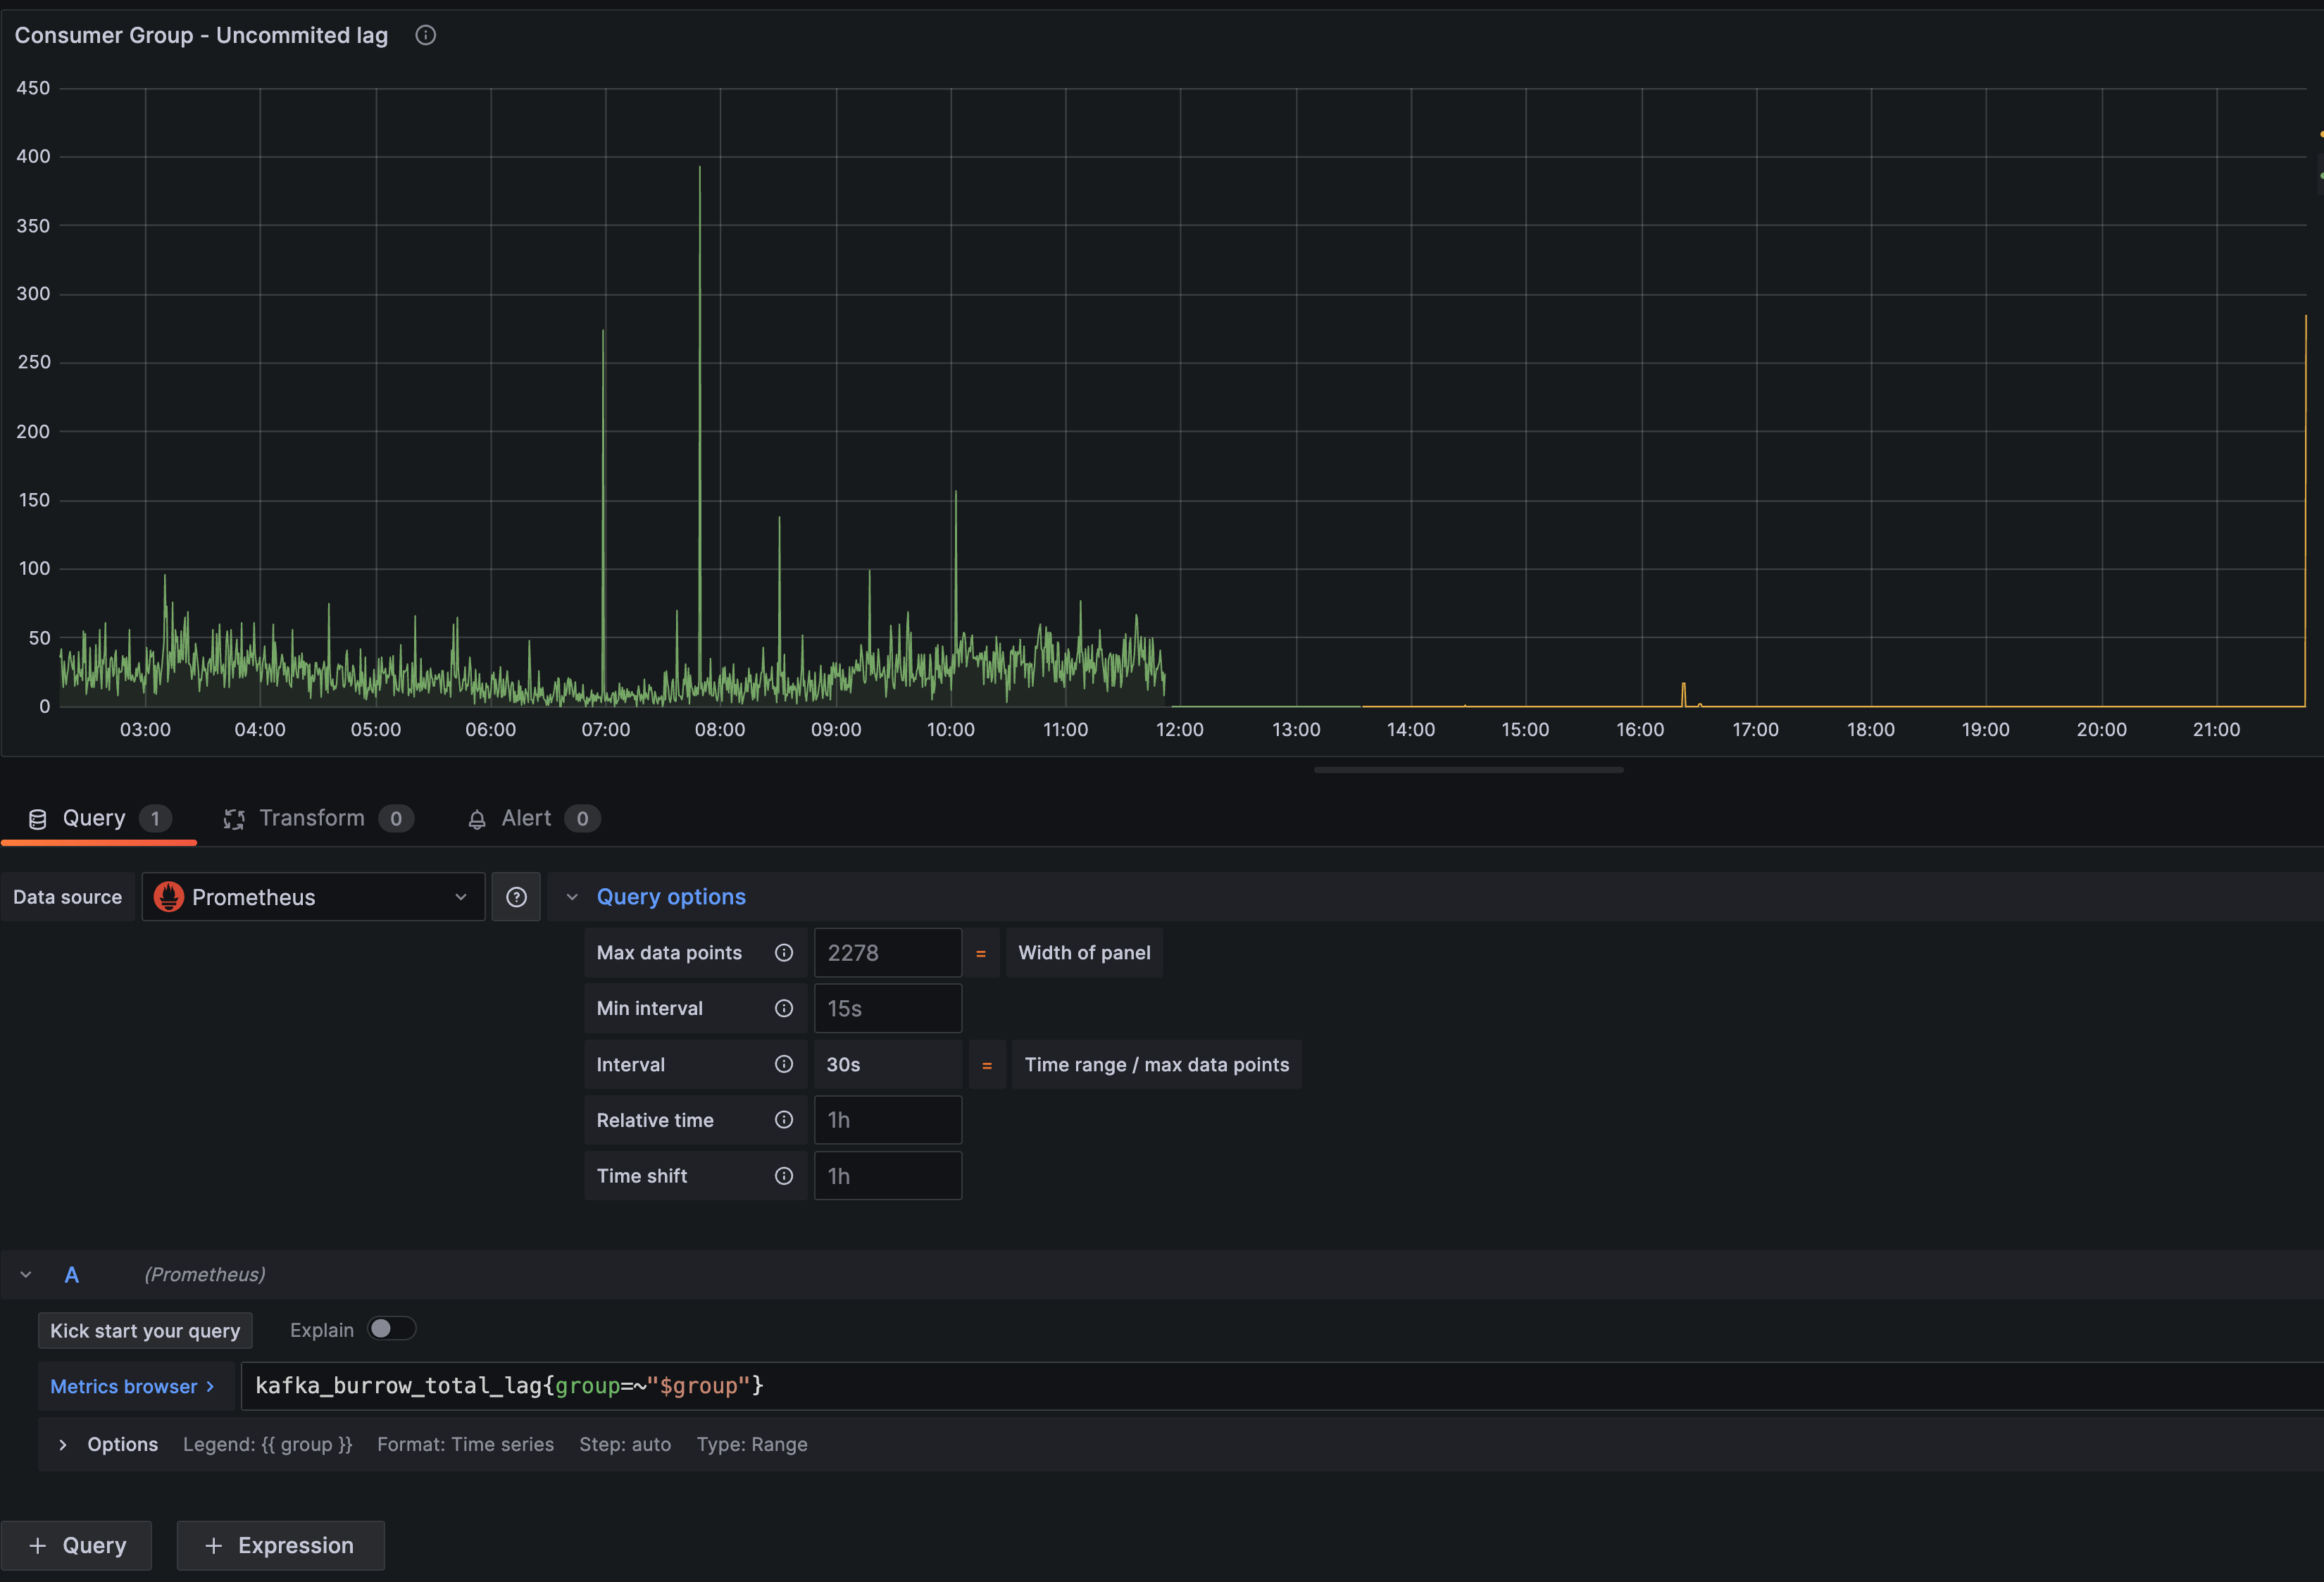The width and height of the screenshot is (2324, 1582).
Task: Click the Max data points info icon
Action: coord(785,952)
